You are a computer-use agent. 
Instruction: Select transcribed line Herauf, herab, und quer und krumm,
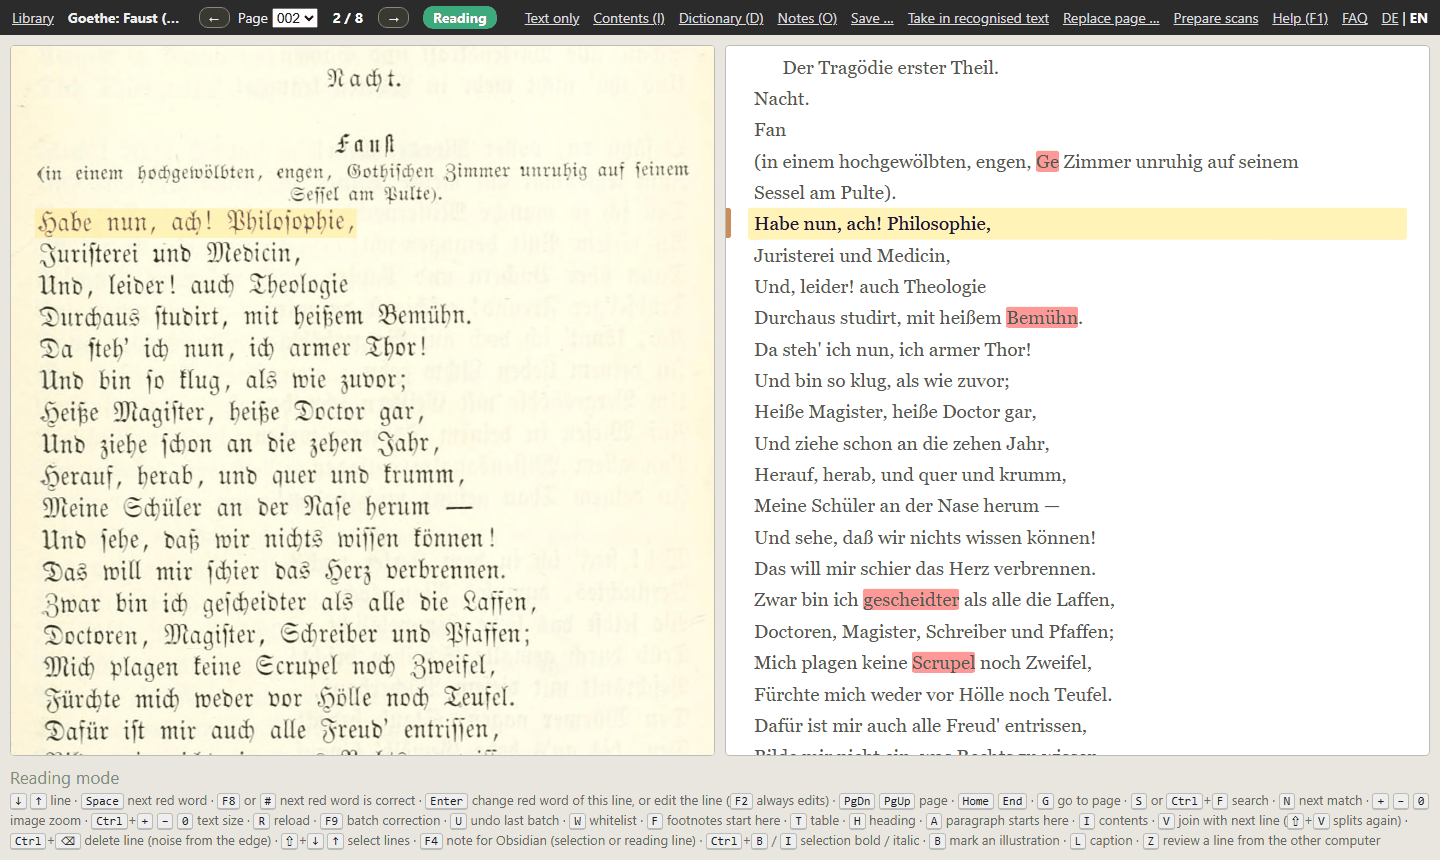[x=910, y=475]
